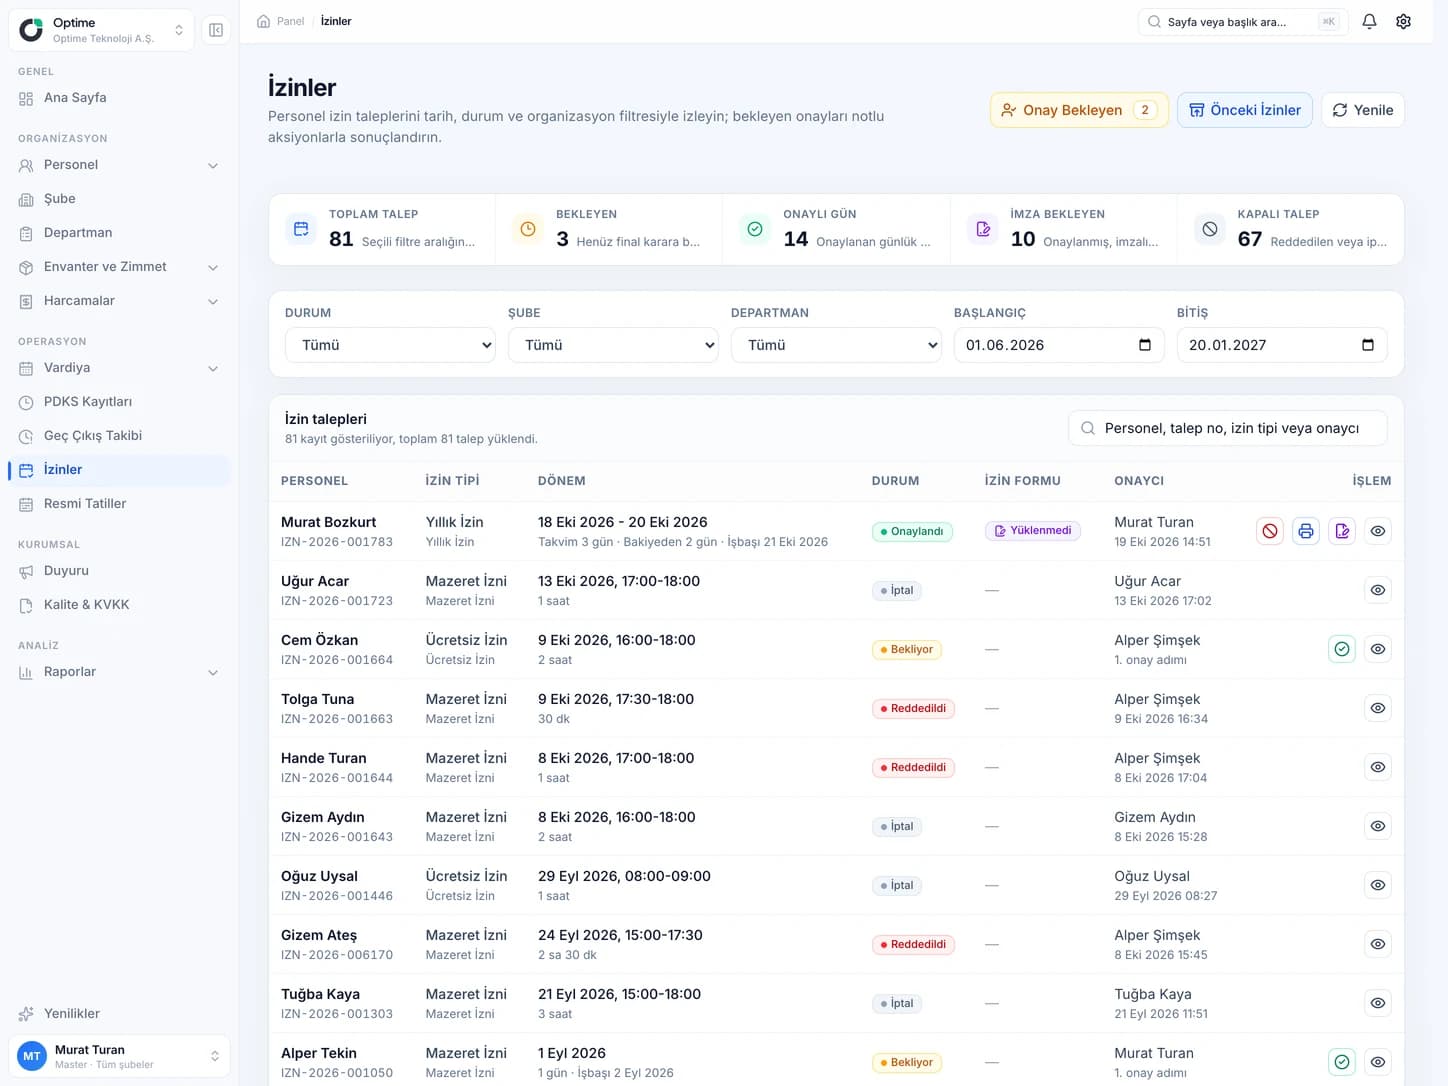Click the Yenile refresh button
The image size is (1448, 1086).
tap(1362, 110)
